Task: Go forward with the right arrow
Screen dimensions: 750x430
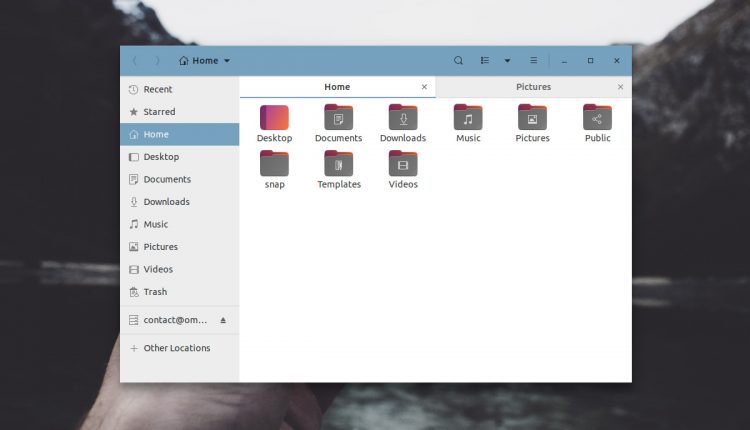Action: [157, 61]
